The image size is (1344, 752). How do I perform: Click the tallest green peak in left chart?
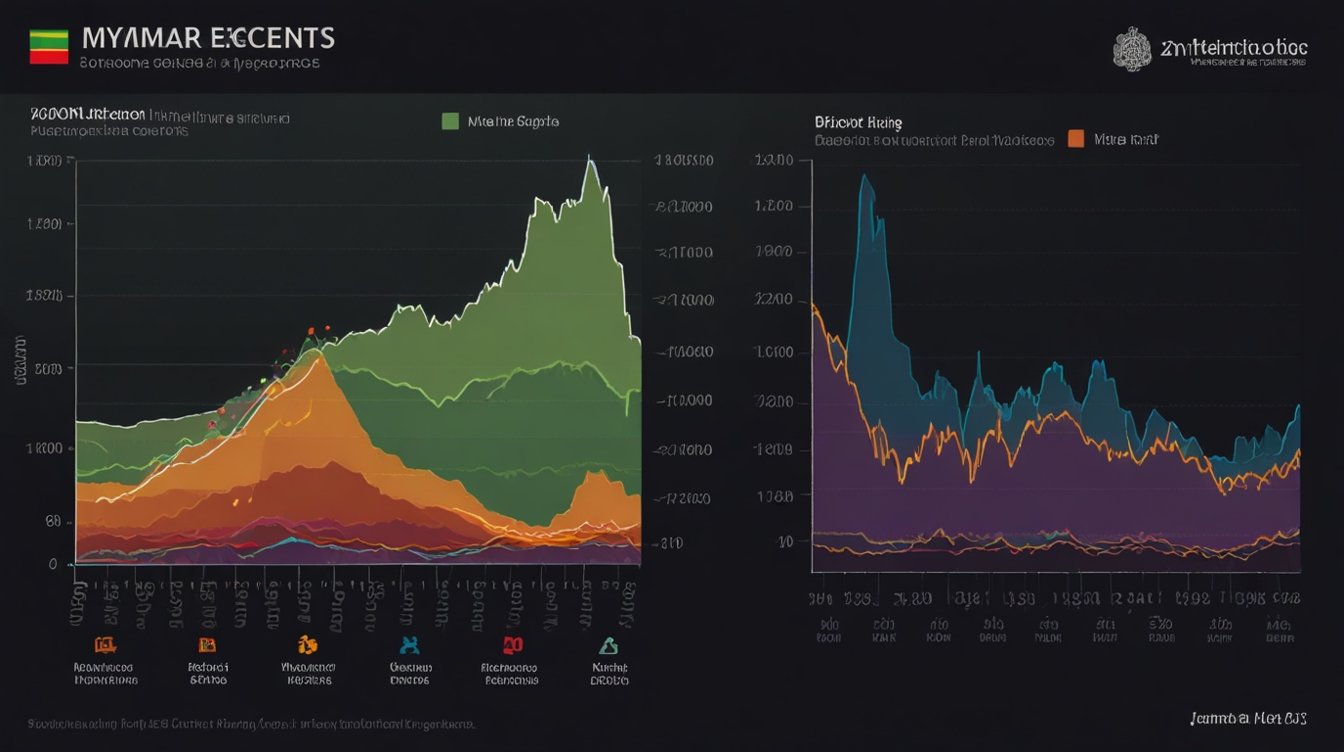[591, 160]
